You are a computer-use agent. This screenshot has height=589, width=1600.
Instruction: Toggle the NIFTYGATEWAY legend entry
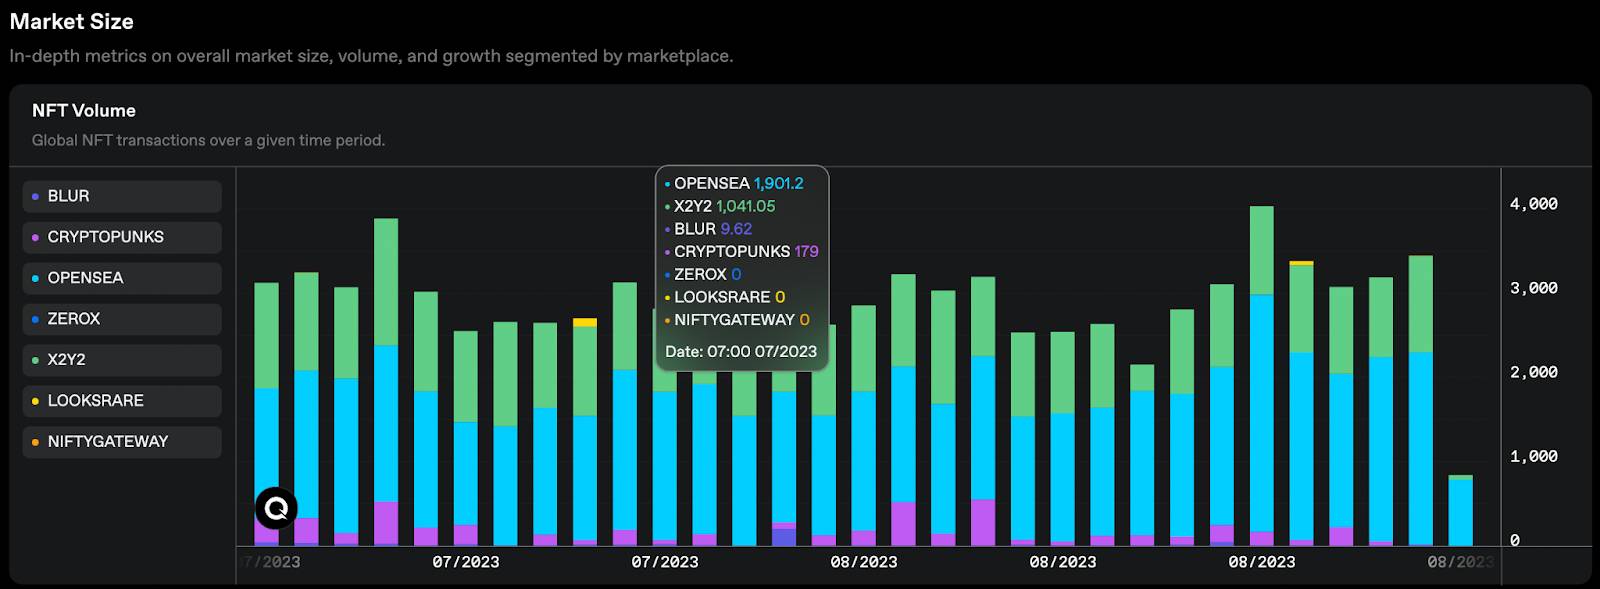coord(122,442)
